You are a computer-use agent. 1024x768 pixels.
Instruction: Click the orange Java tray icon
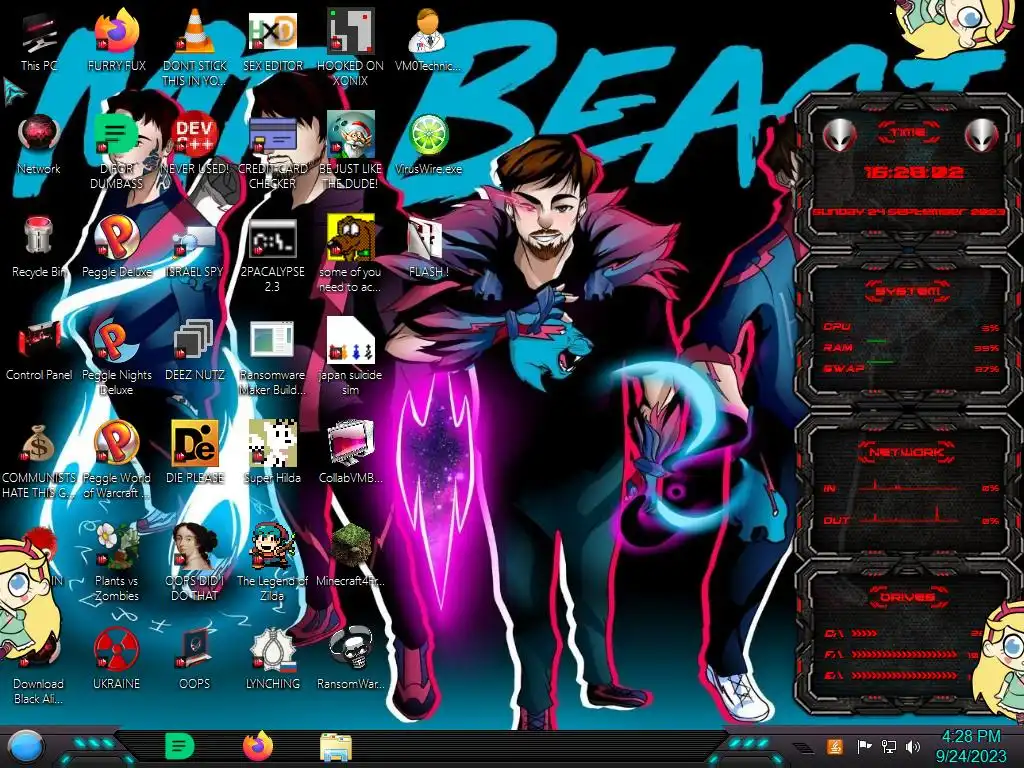coord(834,746)
